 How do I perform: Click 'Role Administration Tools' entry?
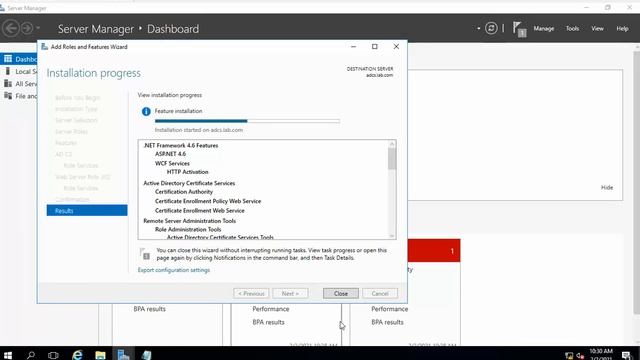(x=188, y=229)
